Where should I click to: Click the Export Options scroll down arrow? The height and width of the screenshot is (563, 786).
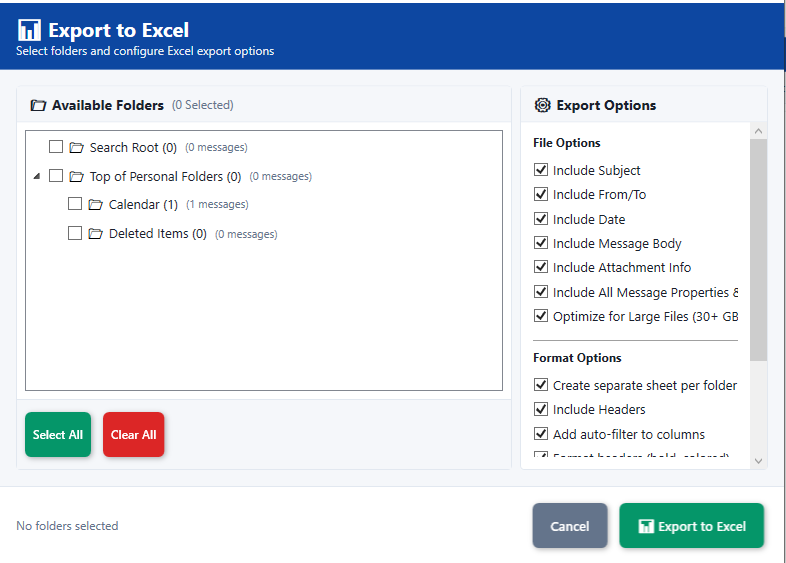[x=758, y=461]
